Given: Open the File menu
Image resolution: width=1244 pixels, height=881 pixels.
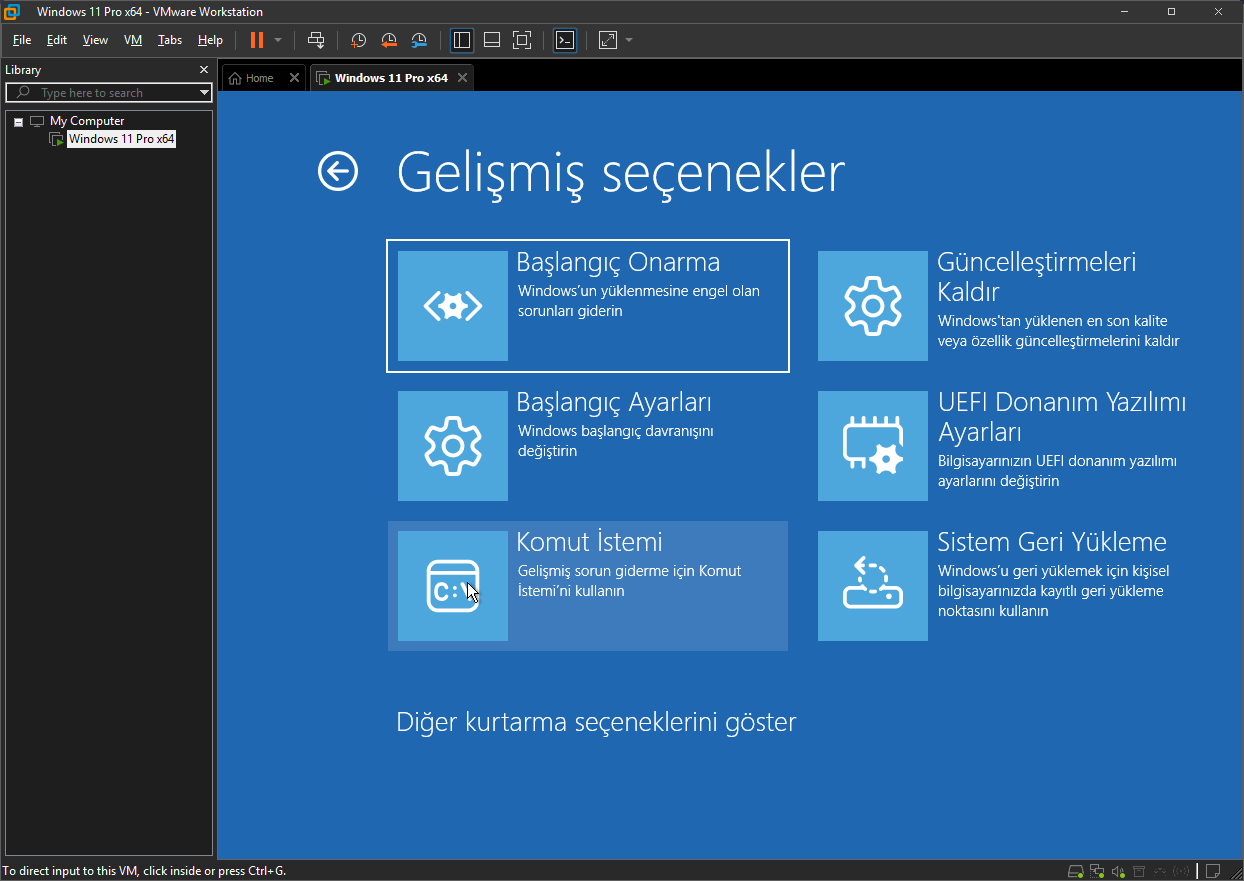Looking at the screenshot, I should [x=22, y=40].
